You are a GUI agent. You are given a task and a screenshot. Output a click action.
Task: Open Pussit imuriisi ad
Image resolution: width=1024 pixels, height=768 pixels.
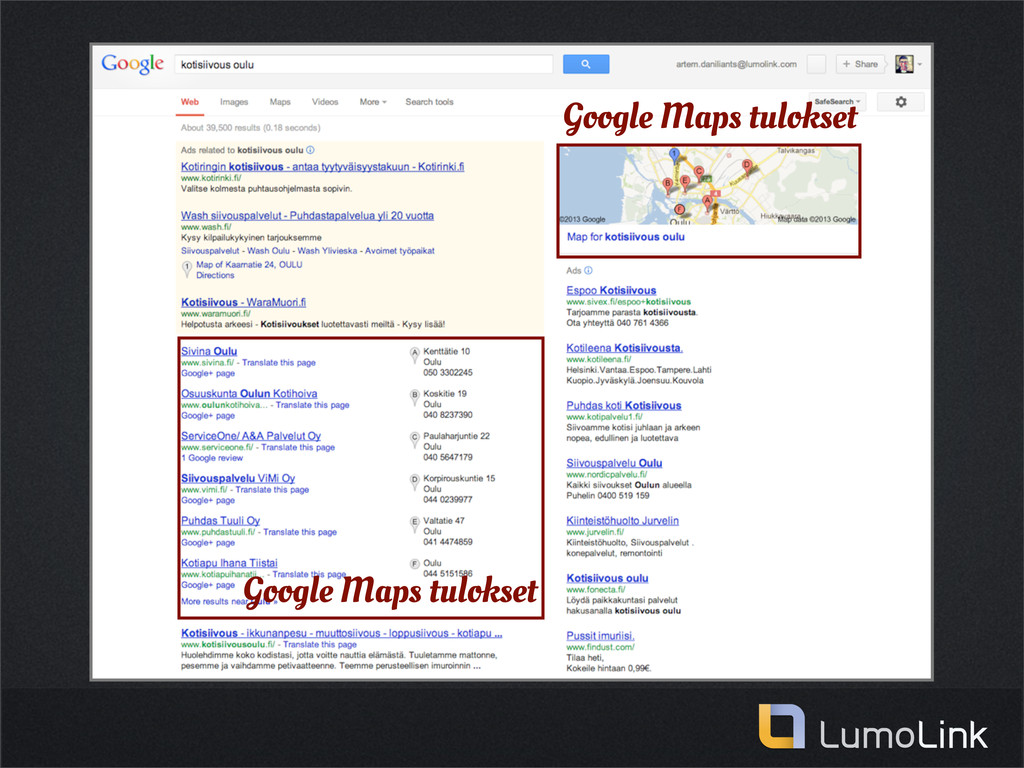coord(600,636)
